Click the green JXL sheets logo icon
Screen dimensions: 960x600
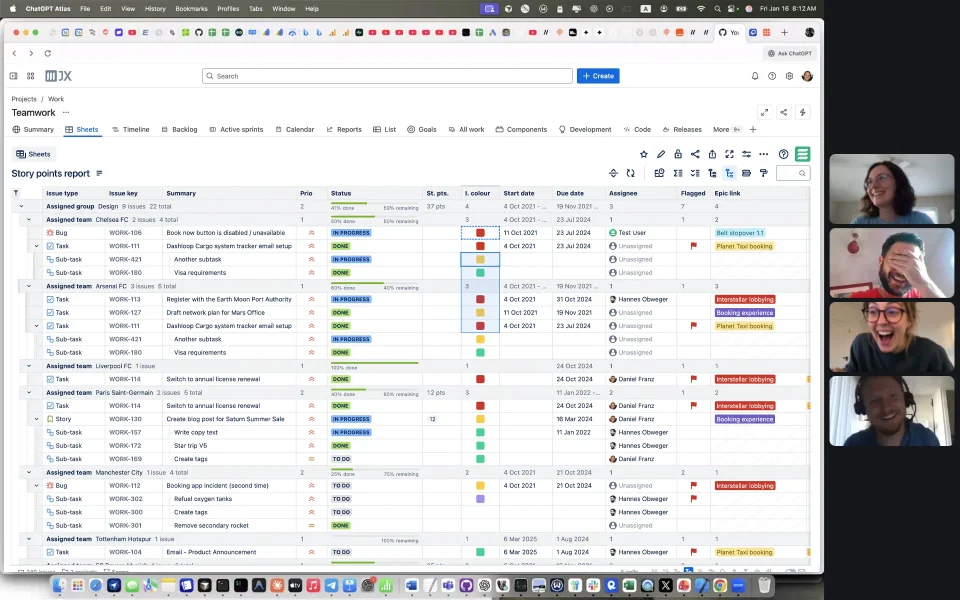pyautogui.click(x=803, y=154)
